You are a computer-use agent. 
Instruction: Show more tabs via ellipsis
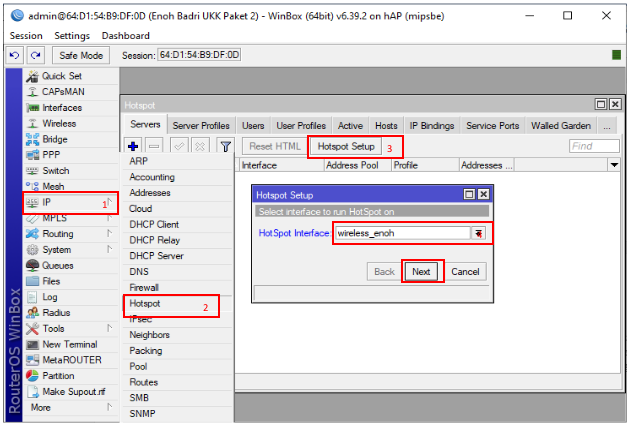607,126
